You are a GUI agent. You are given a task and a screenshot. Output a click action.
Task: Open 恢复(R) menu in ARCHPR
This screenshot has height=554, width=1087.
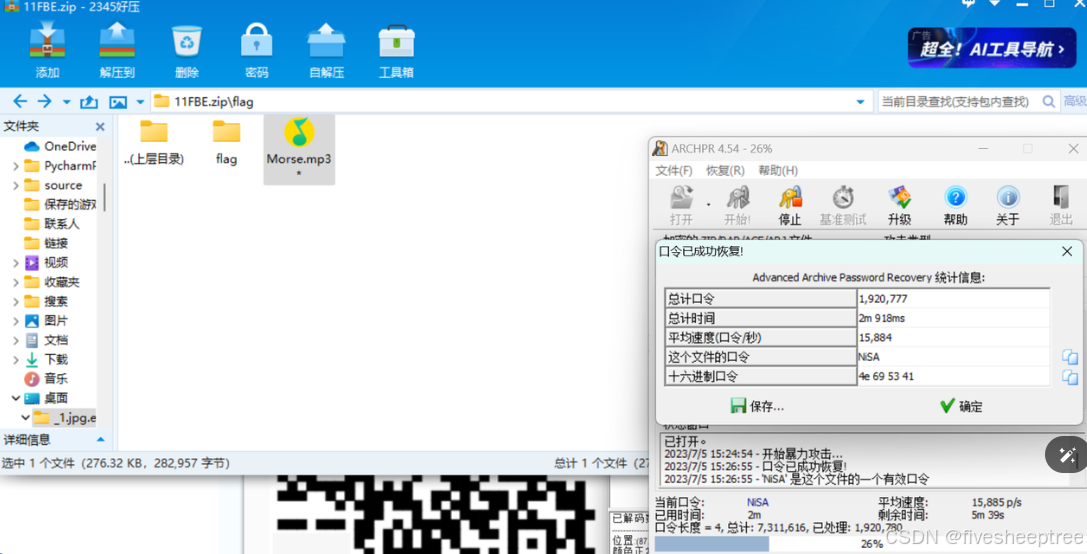click(x=725, y=171)
